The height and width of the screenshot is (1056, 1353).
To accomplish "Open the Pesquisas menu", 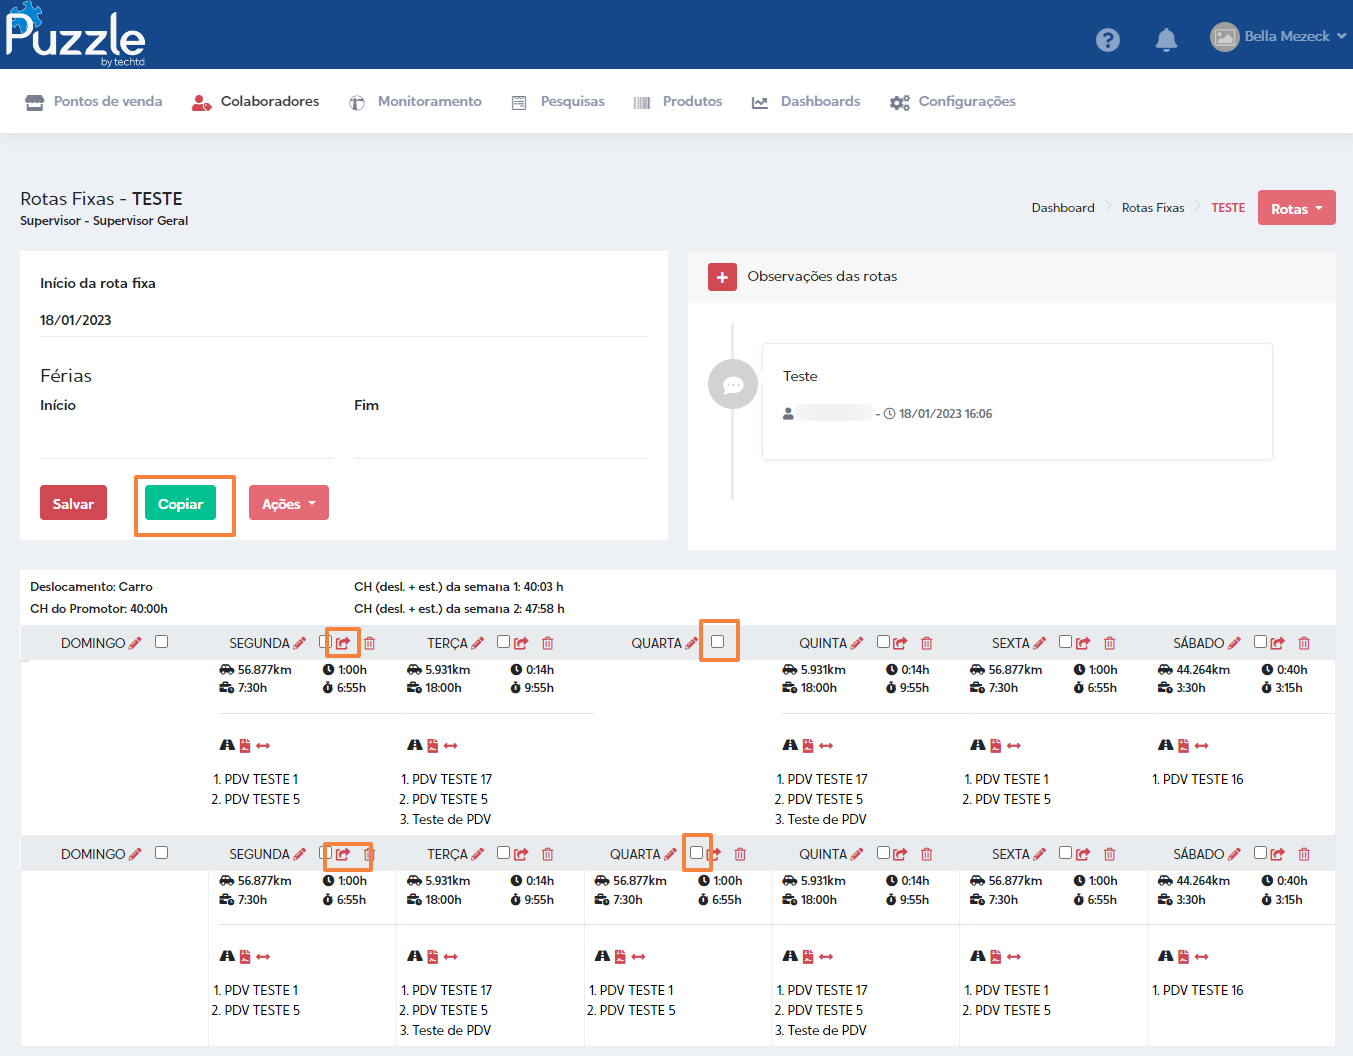I will click(x=558, y=102).
